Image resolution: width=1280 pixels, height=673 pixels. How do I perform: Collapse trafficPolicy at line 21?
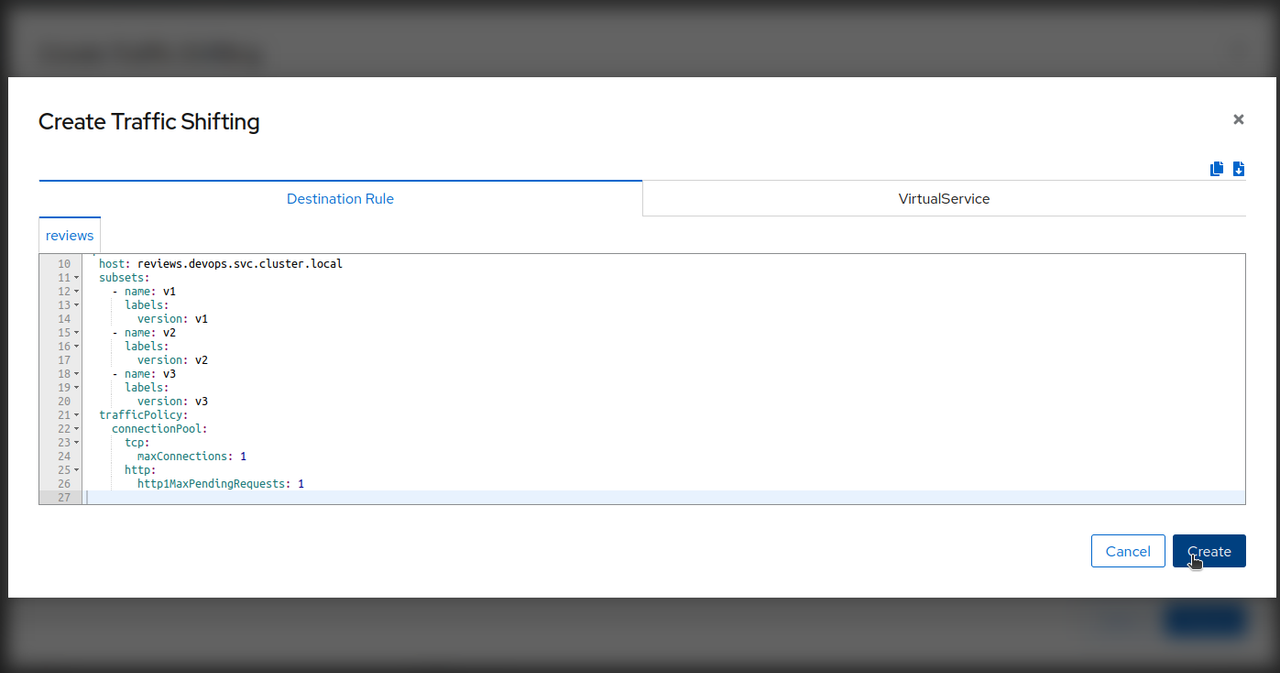77,415
